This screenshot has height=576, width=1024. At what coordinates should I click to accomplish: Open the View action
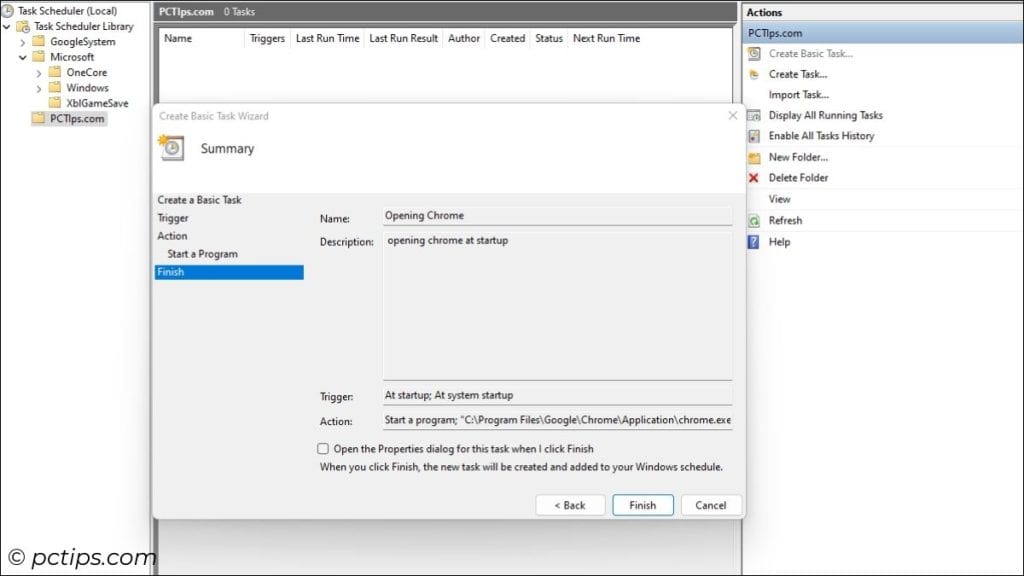point(778,198)
